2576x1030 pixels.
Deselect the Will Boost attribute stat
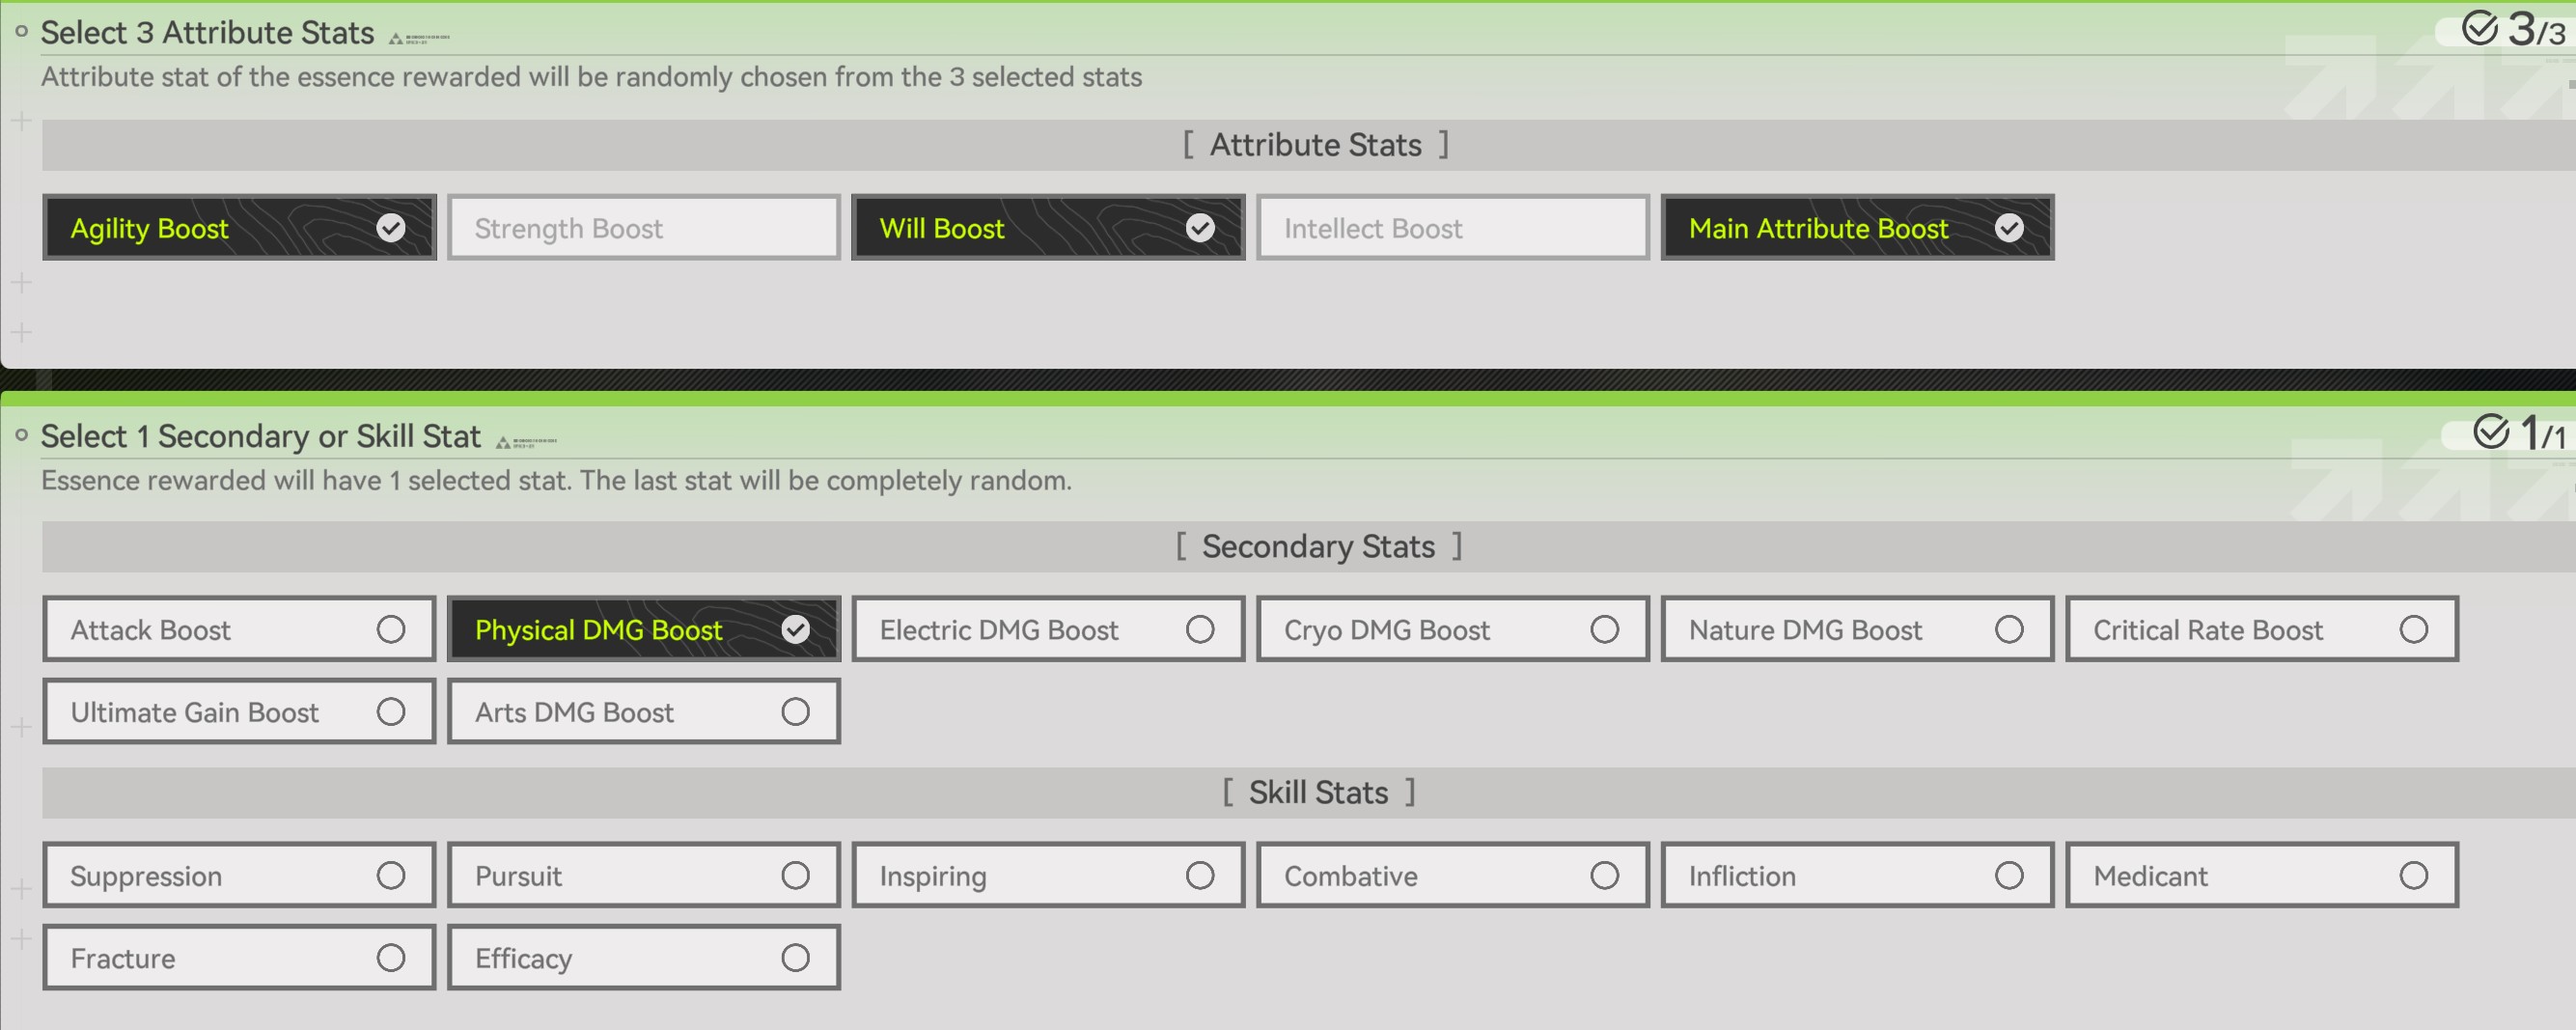(1048, 228)
